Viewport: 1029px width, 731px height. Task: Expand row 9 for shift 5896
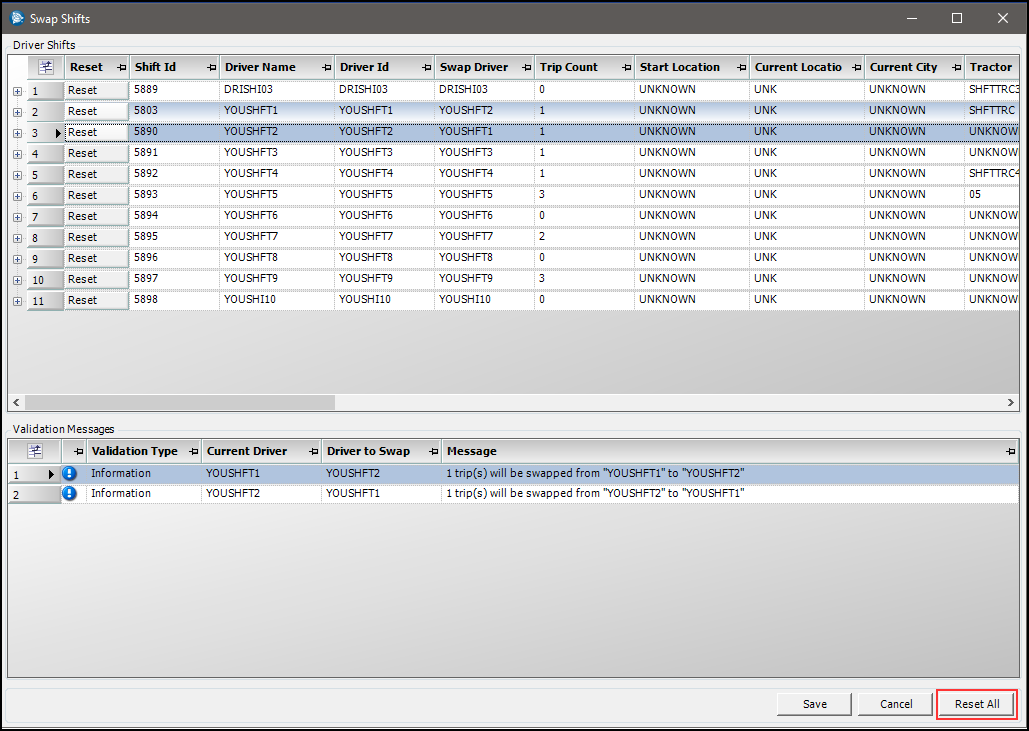tap(18, 259)
